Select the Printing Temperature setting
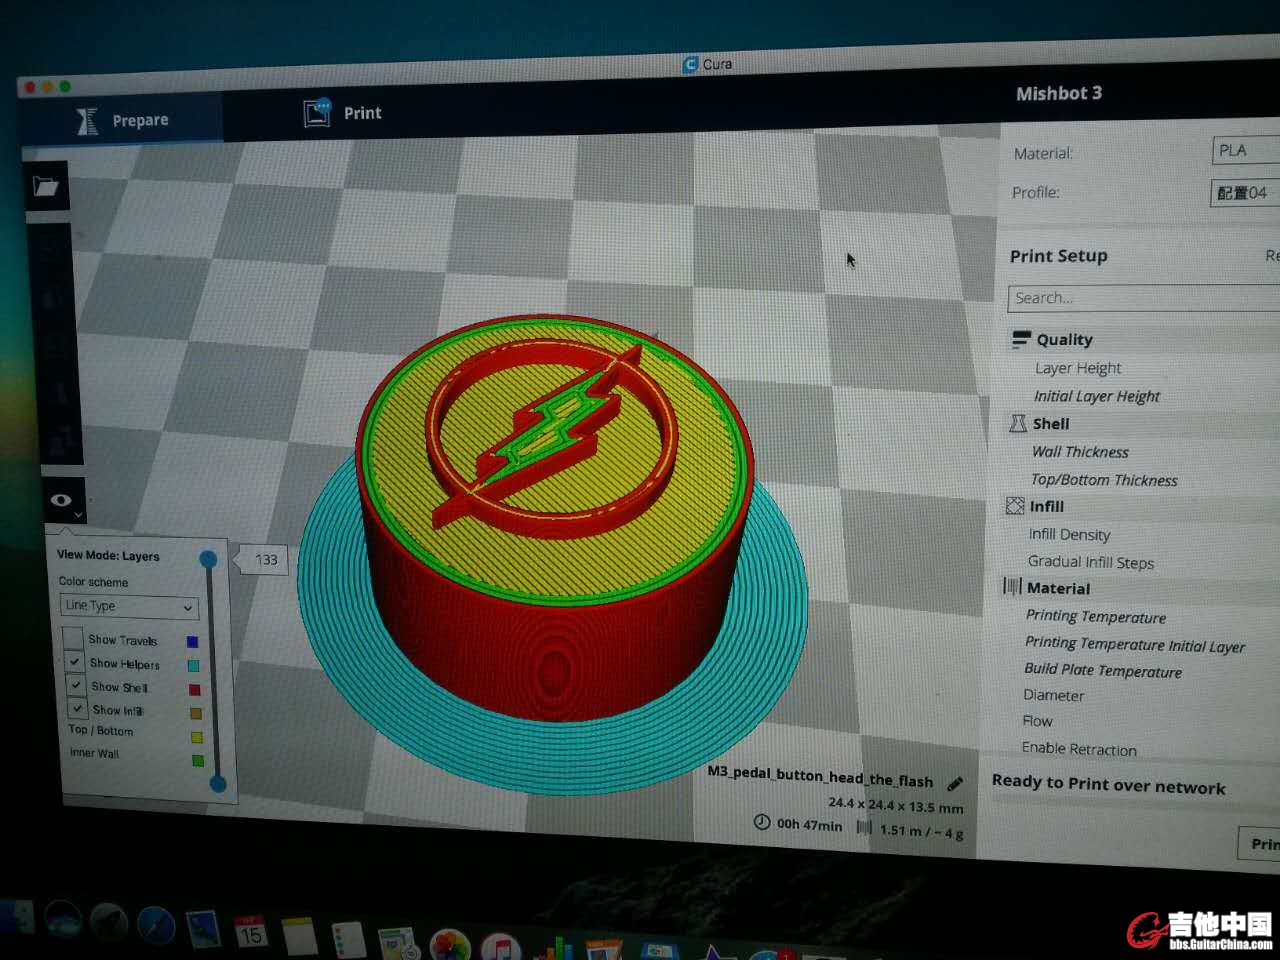 pyautogui.click(x=1095, y=616)
